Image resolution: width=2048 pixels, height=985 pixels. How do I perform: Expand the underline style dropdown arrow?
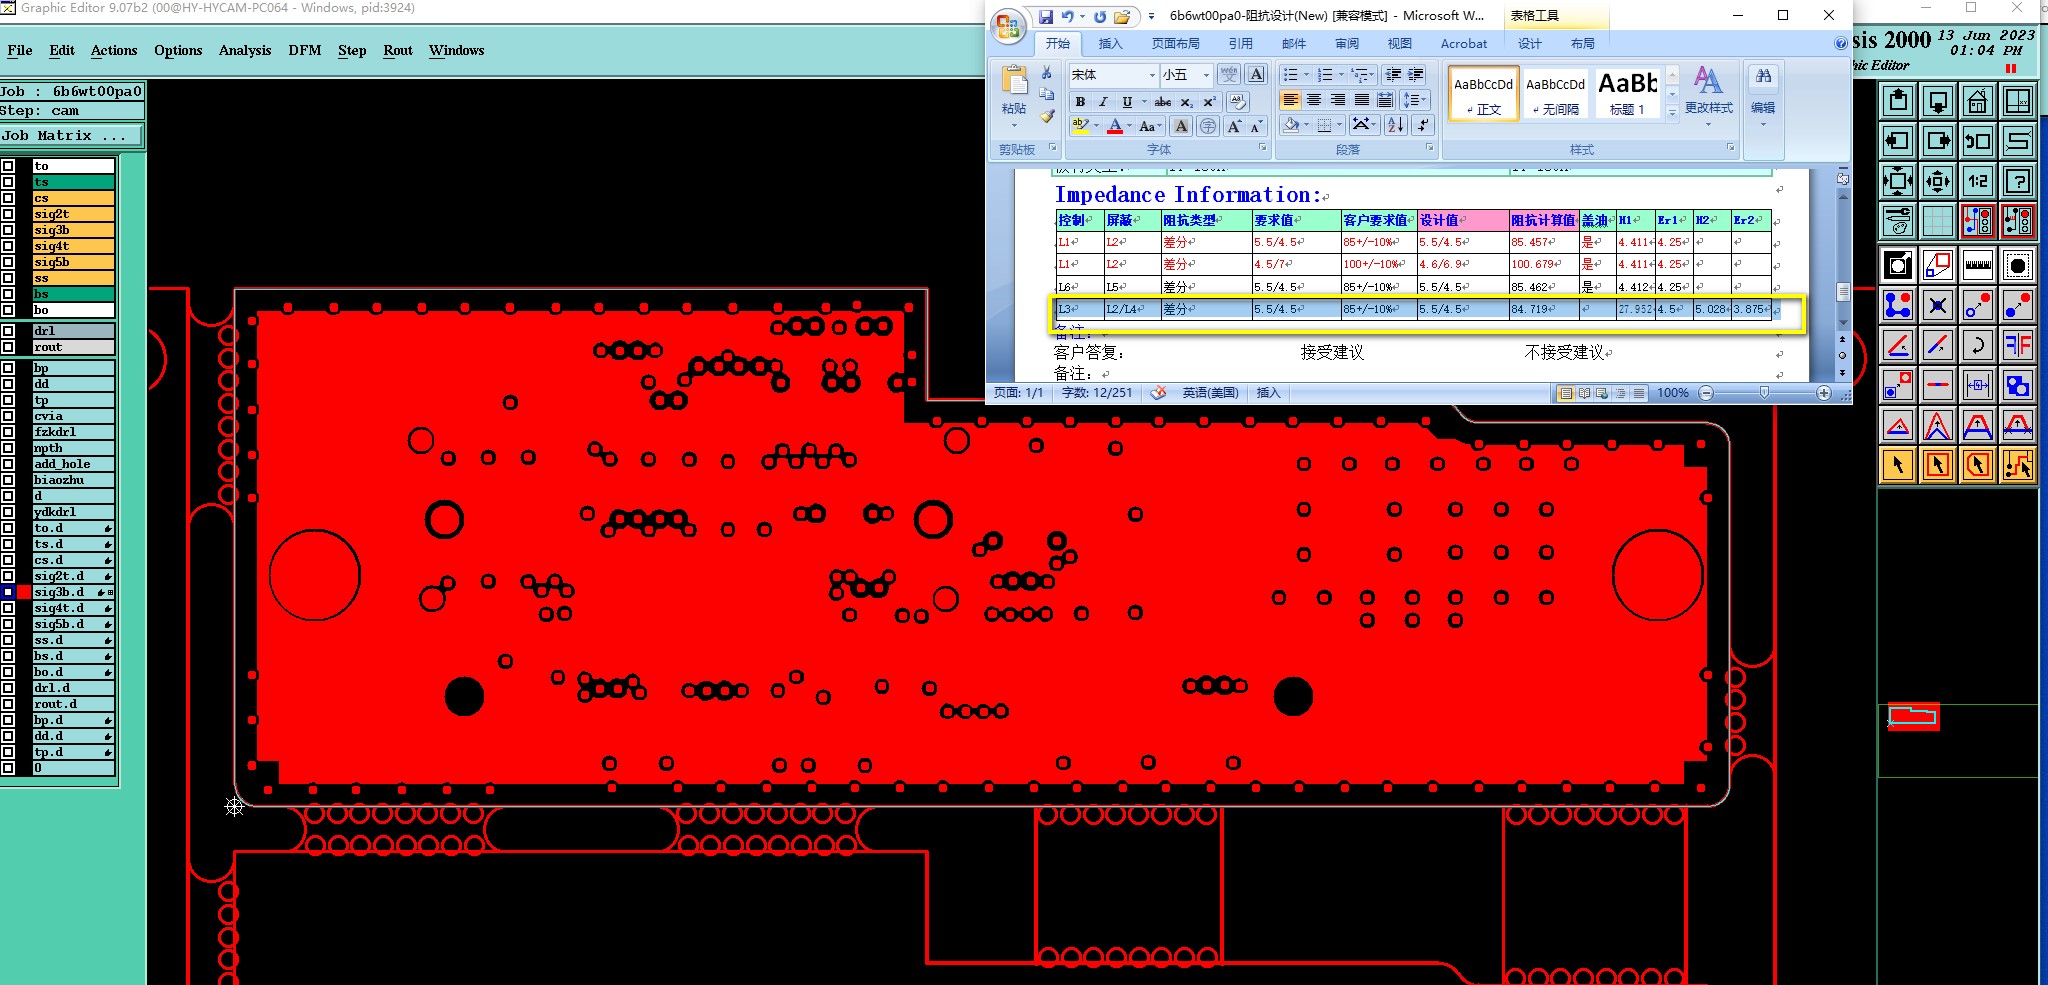tap(1144, 102)
